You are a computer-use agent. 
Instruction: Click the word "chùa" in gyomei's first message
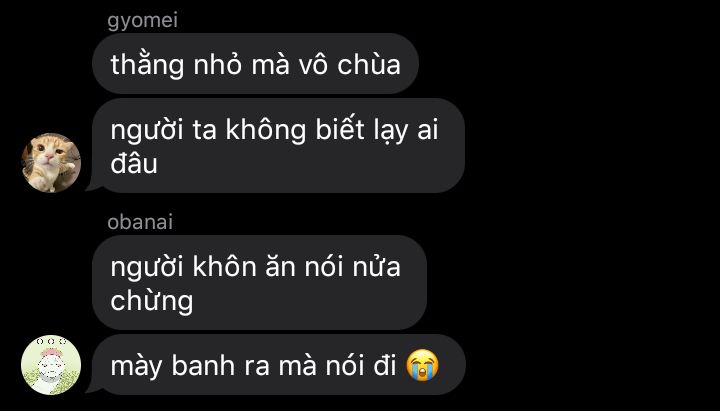click(x=369, y=64)
